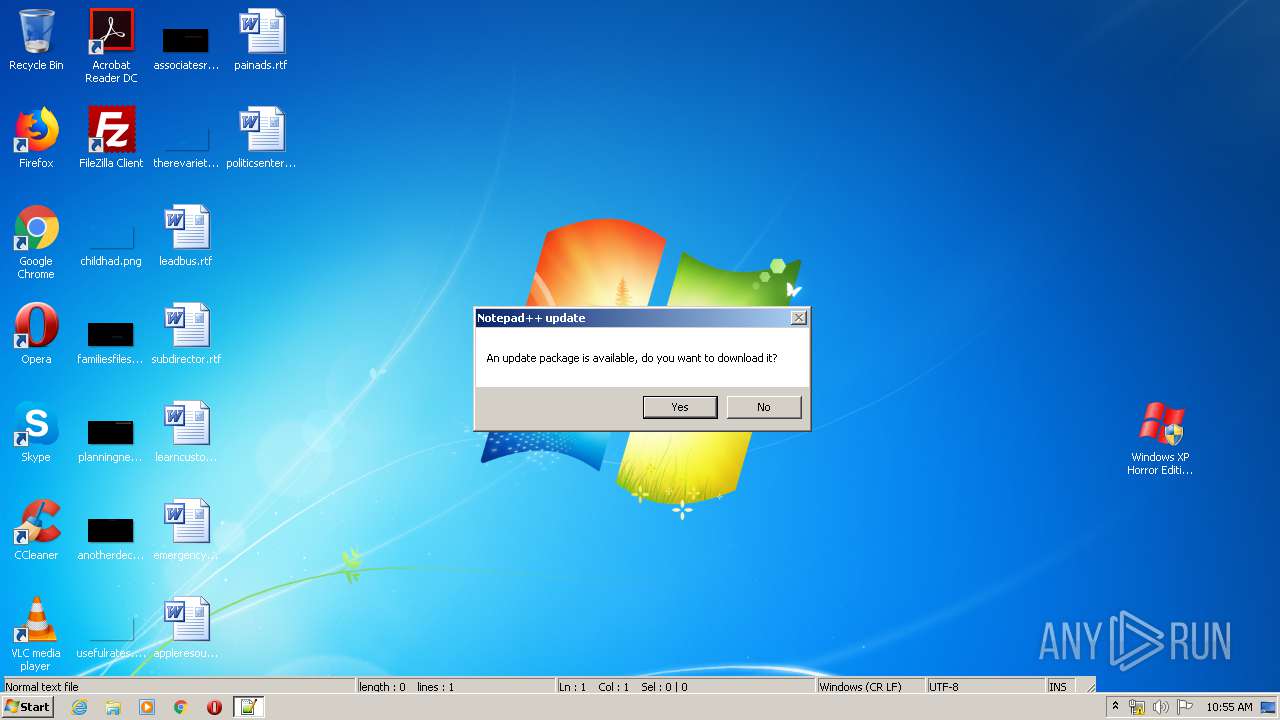Image resolution: width=1280 pixels, height=720 pixels.
Task: Click the 'Windows (CR LF)' status field
Action: (871, 687)
